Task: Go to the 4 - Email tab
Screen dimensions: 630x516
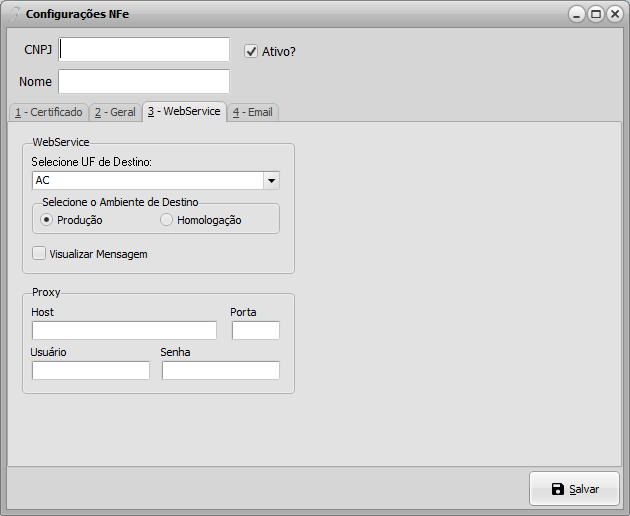Action: (253, 112)
